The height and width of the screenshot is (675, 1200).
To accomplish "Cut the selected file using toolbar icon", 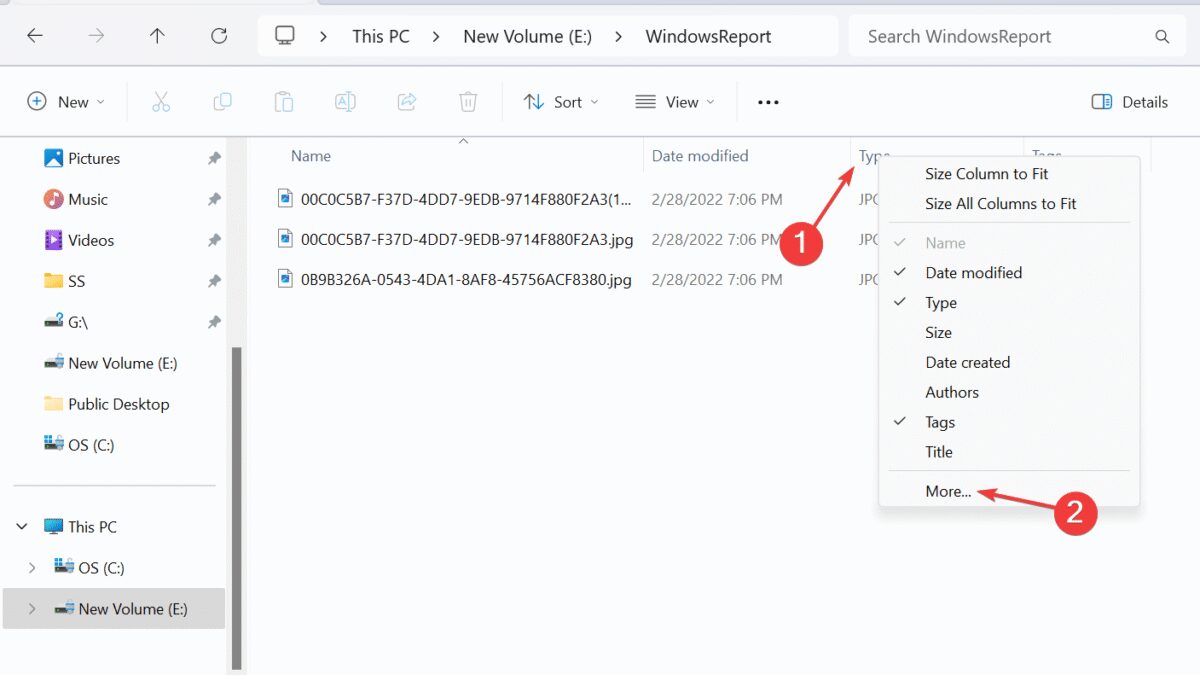I will pyautogui.click(x=162, y=101).
